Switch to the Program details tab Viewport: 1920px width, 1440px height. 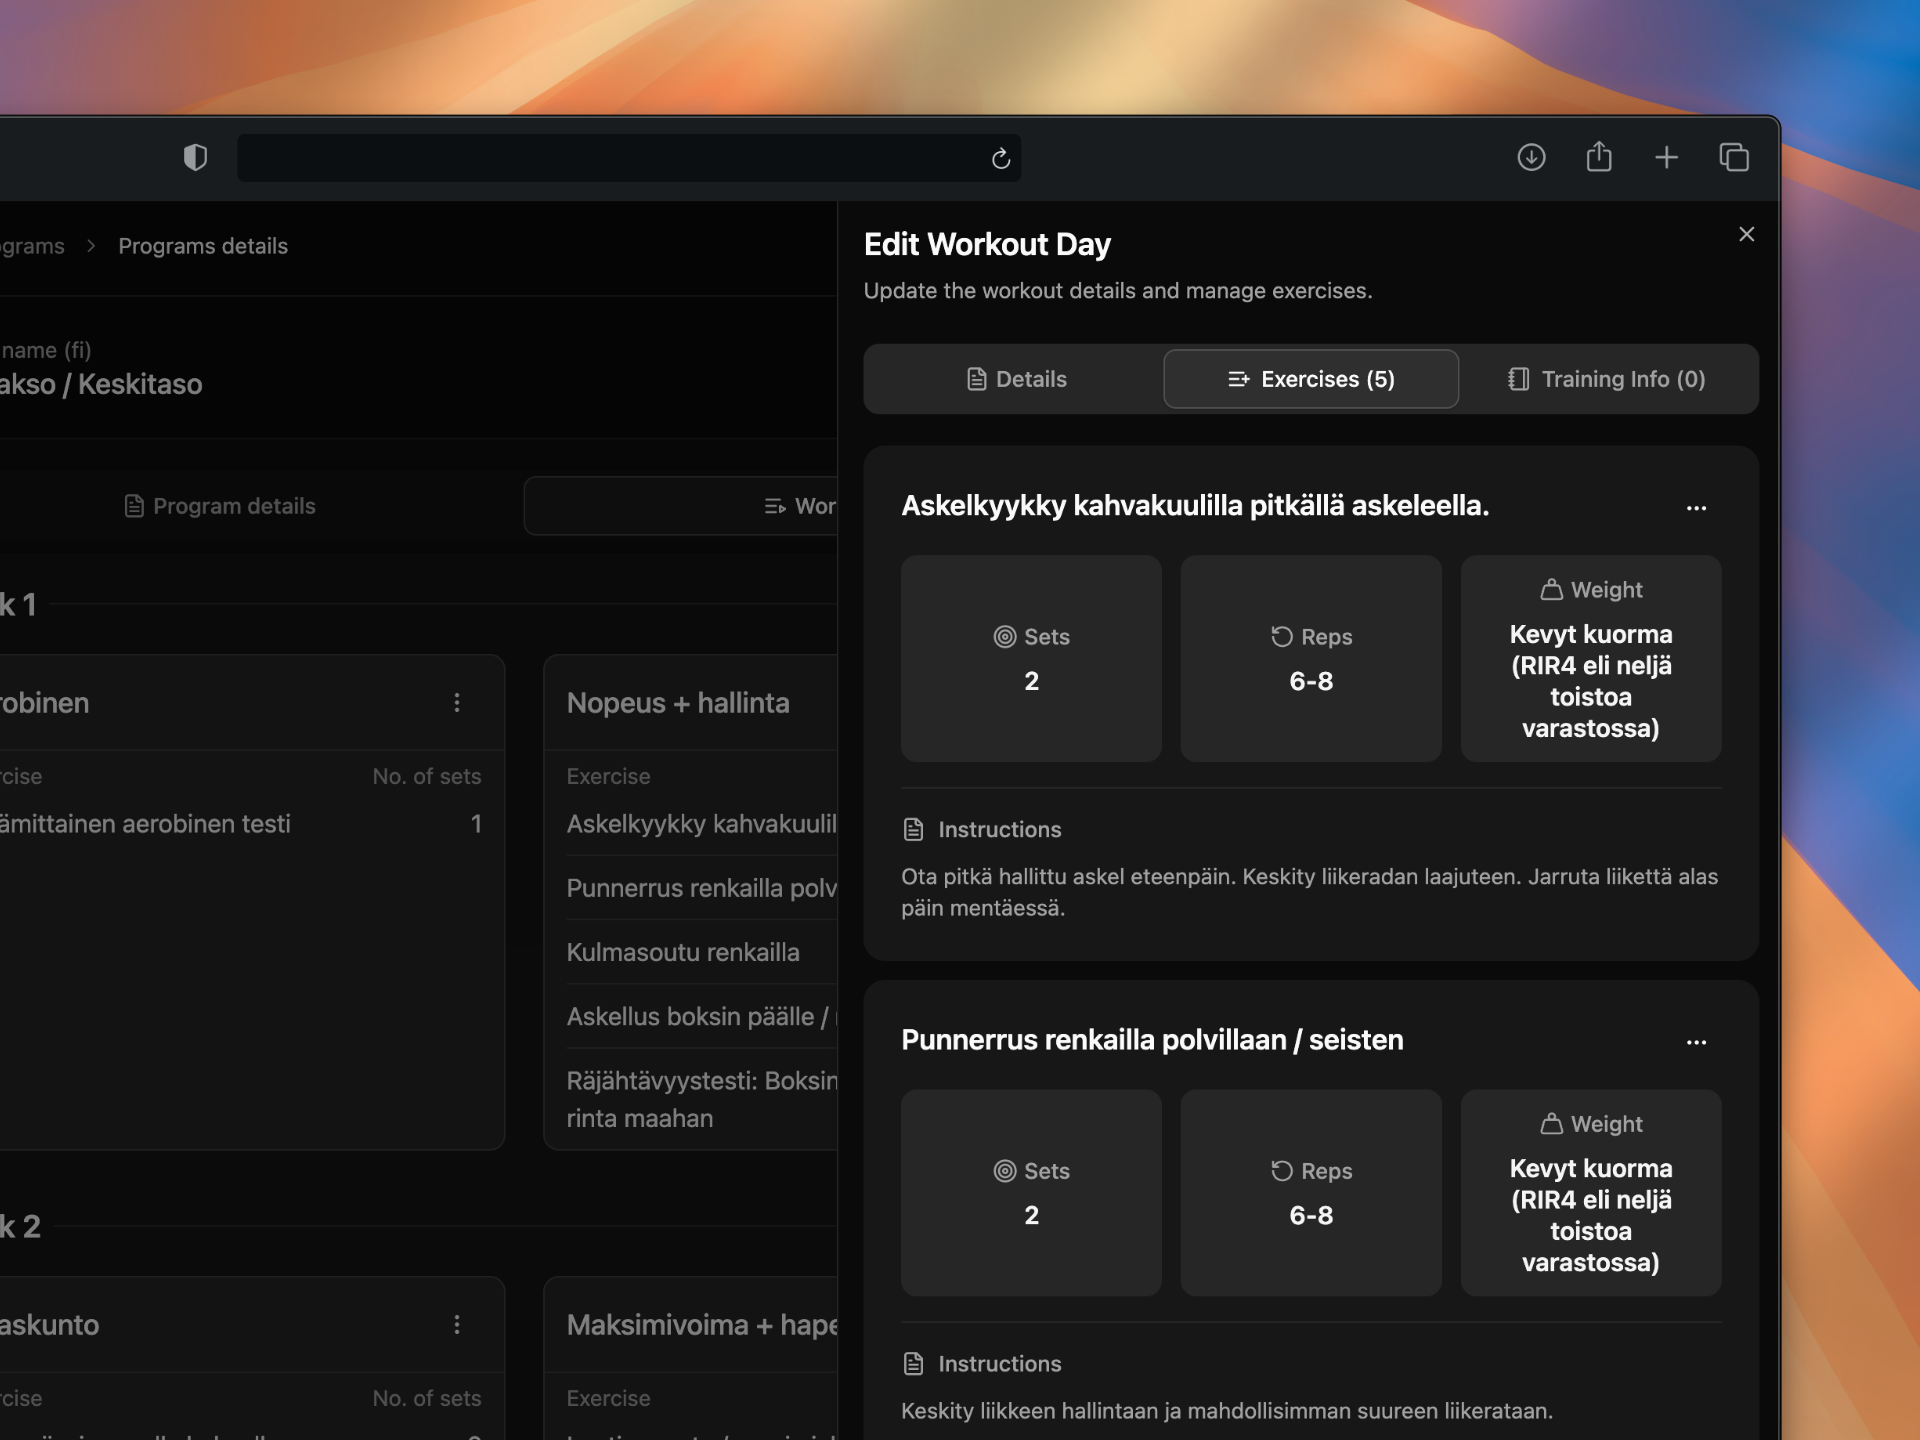219,506
